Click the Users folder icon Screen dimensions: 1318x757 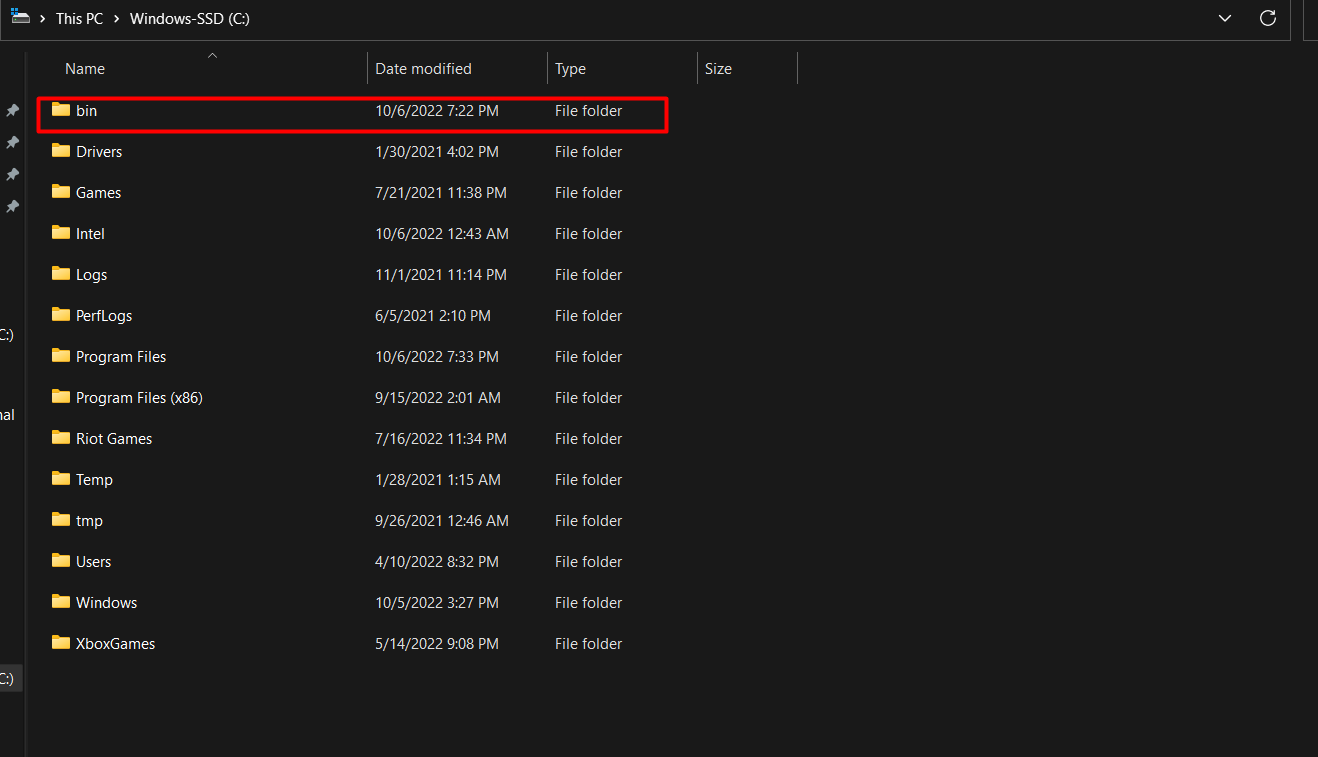pyautogui.click(x=61, y=561)
